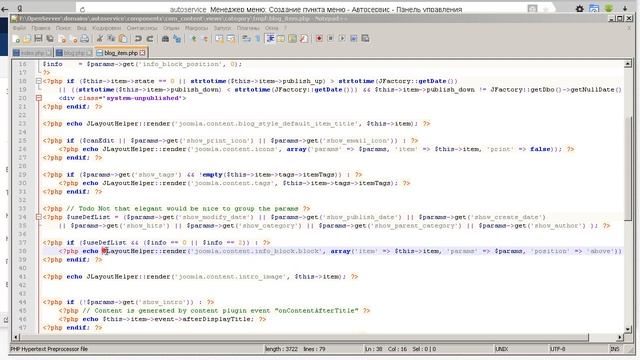Collapse the code fold at line 34
The width and height of the screenshot is (640, 360).
39,217
